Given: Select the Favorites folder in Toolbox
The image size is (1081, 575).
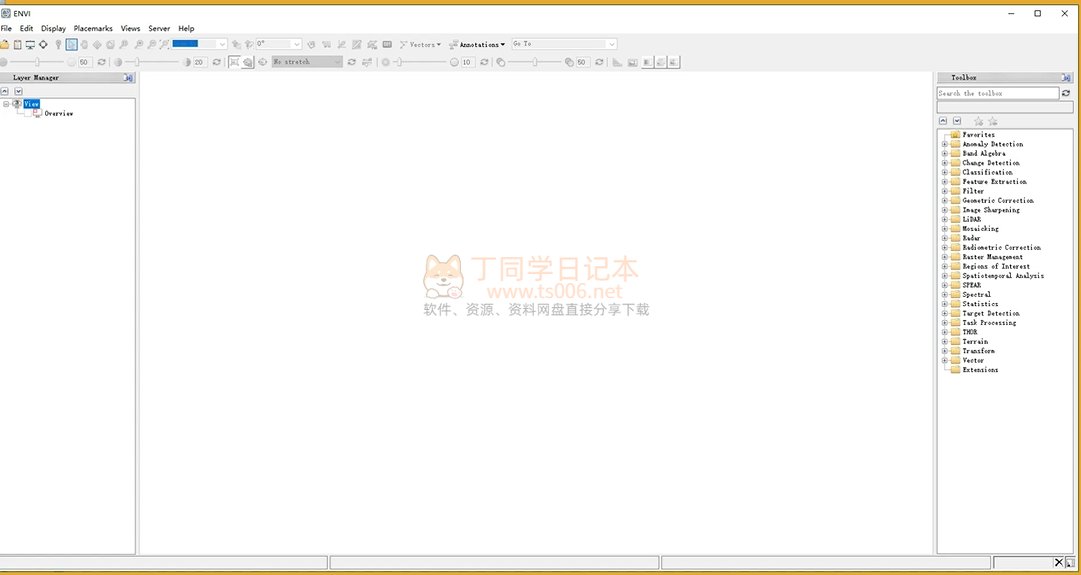Looking at the screenshot, I should coord(978,135).
